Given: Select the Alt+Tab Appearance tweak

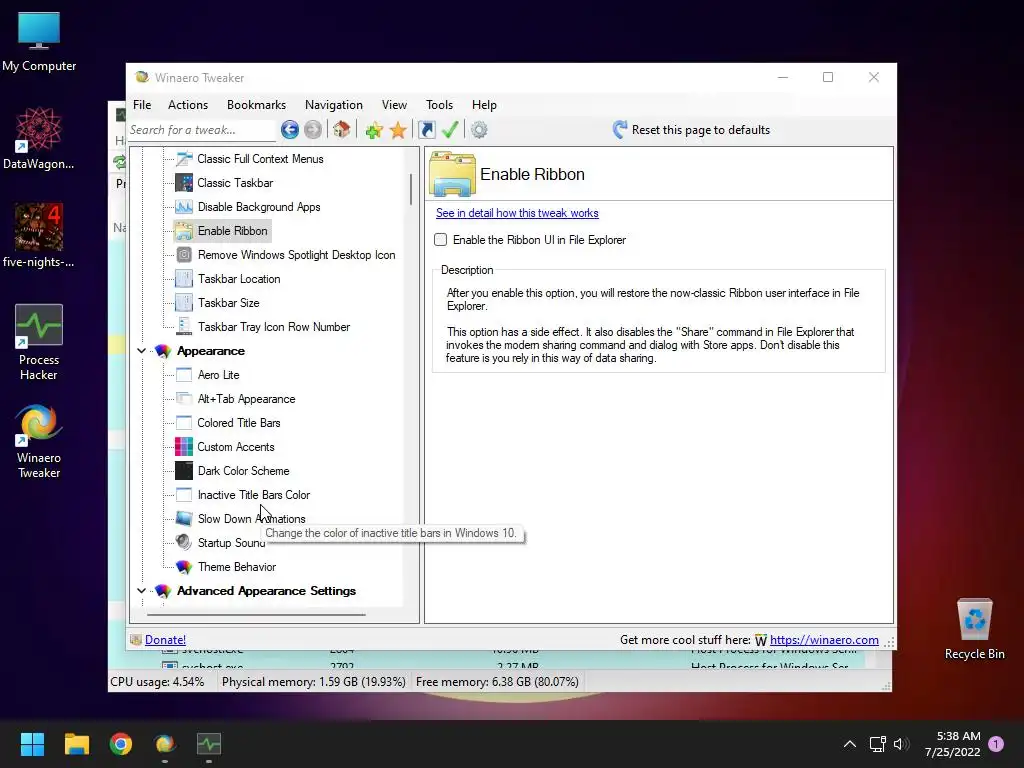Looking at the screenshot, I should (x=246, y=399).
